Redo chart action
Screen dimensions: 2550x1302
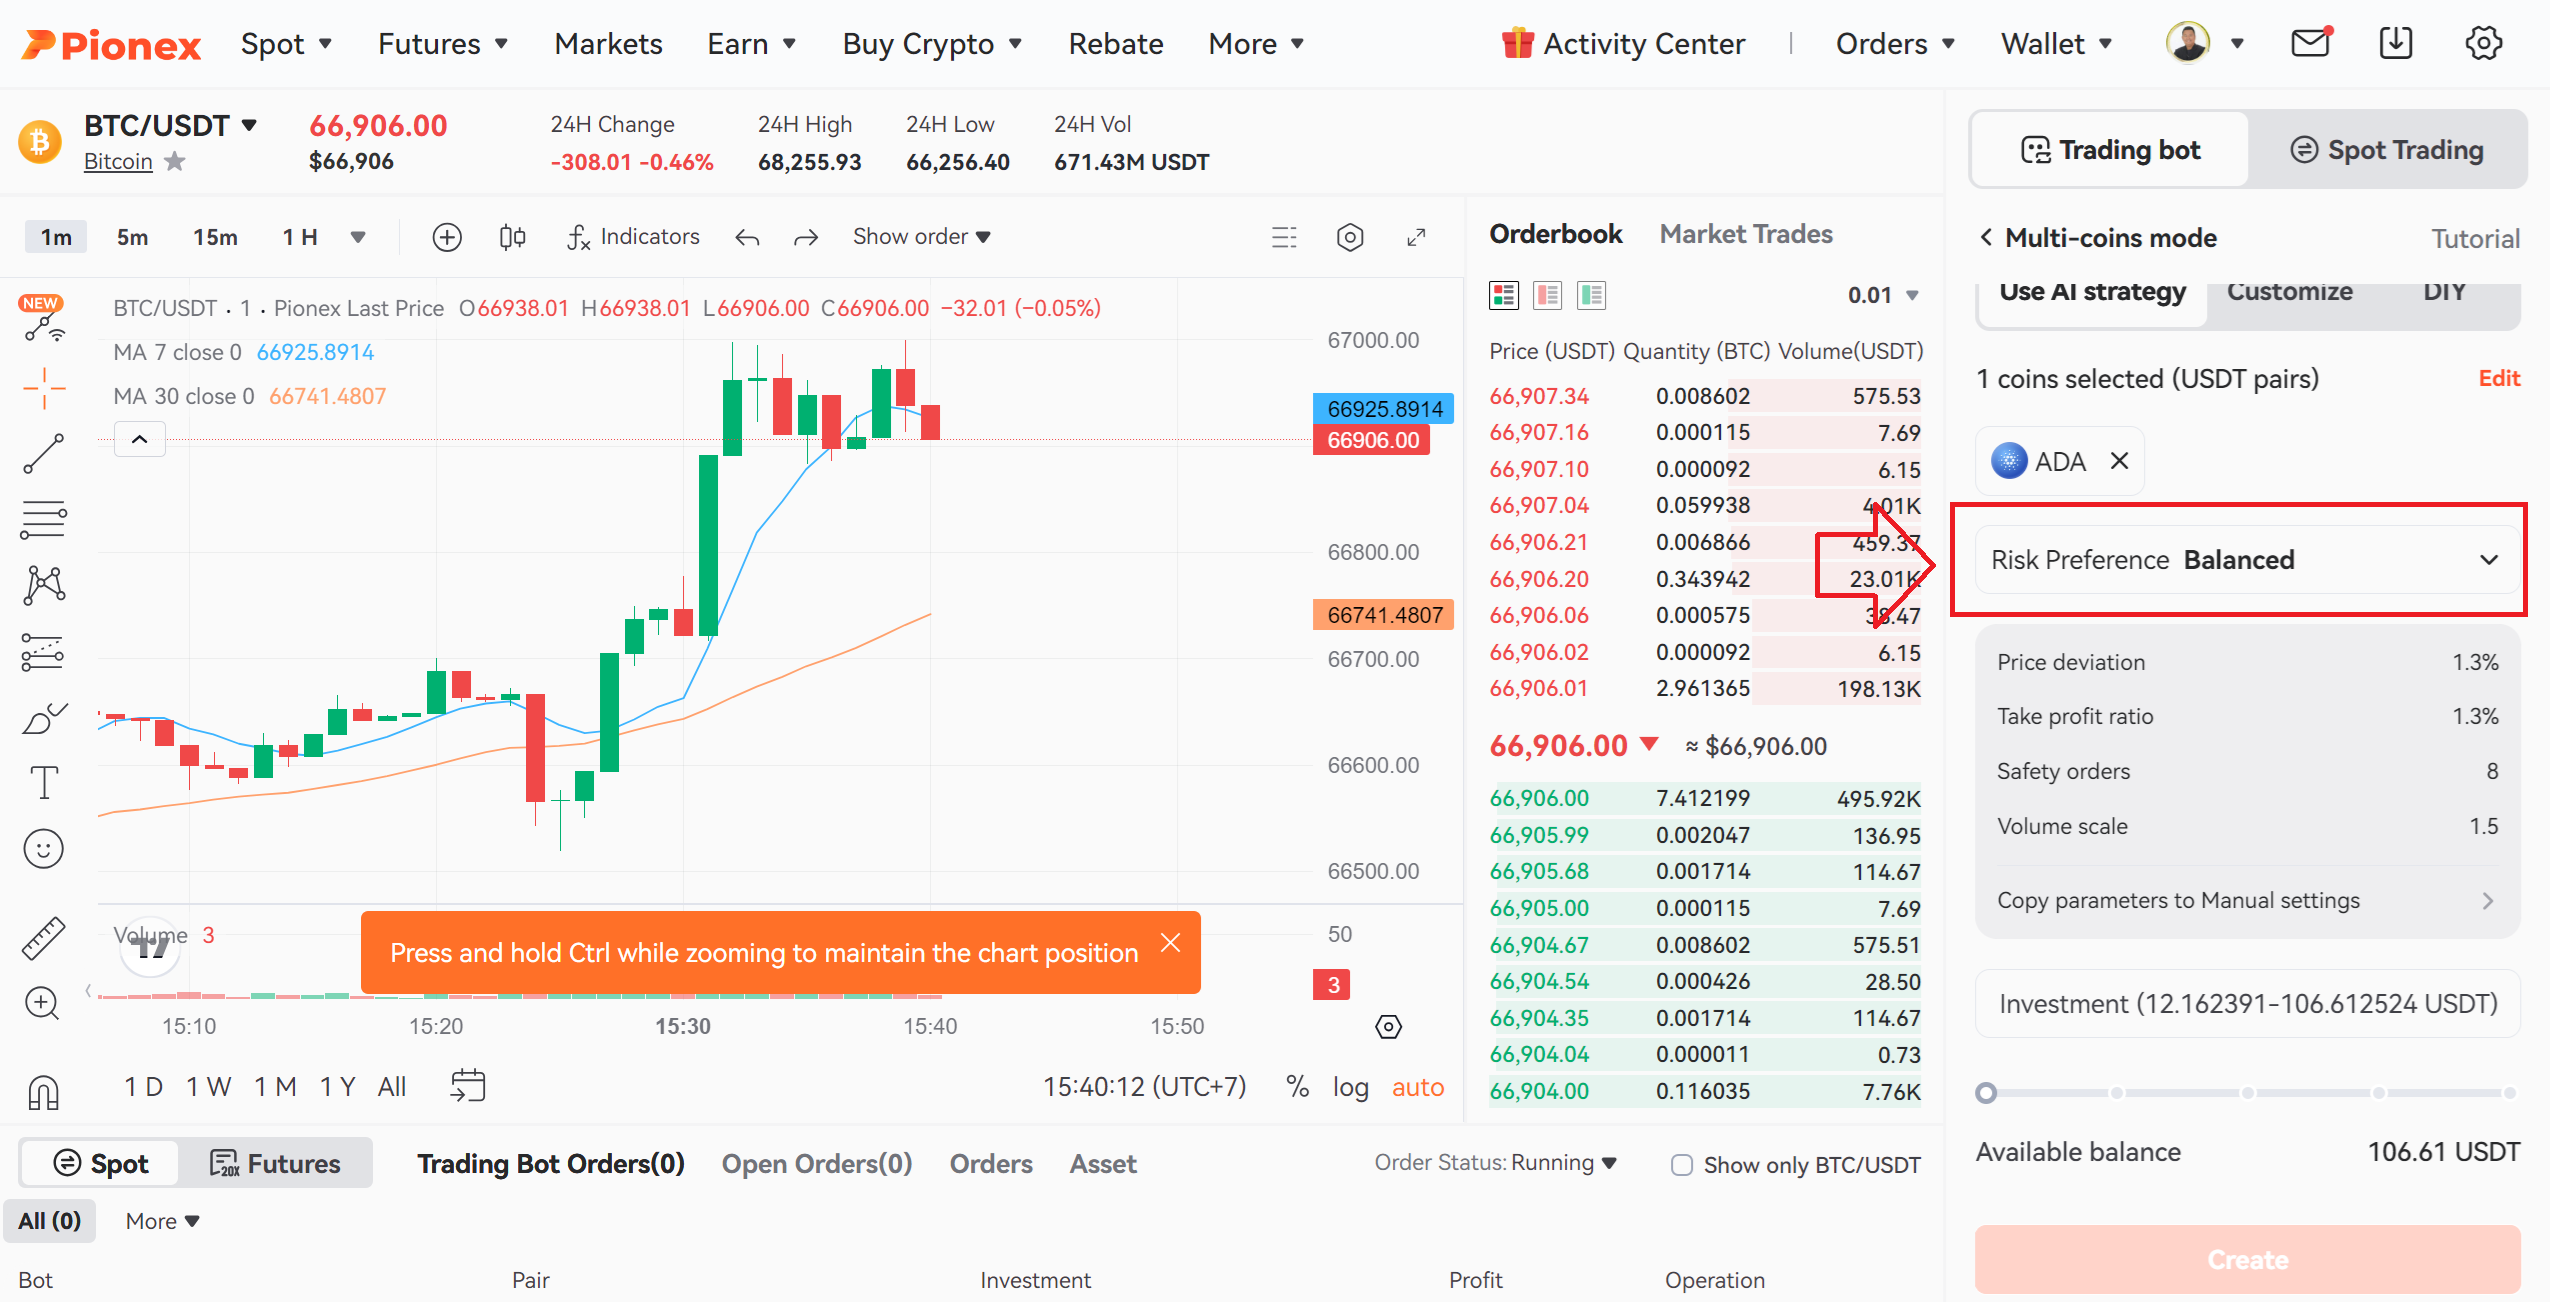tap(806, 237)
